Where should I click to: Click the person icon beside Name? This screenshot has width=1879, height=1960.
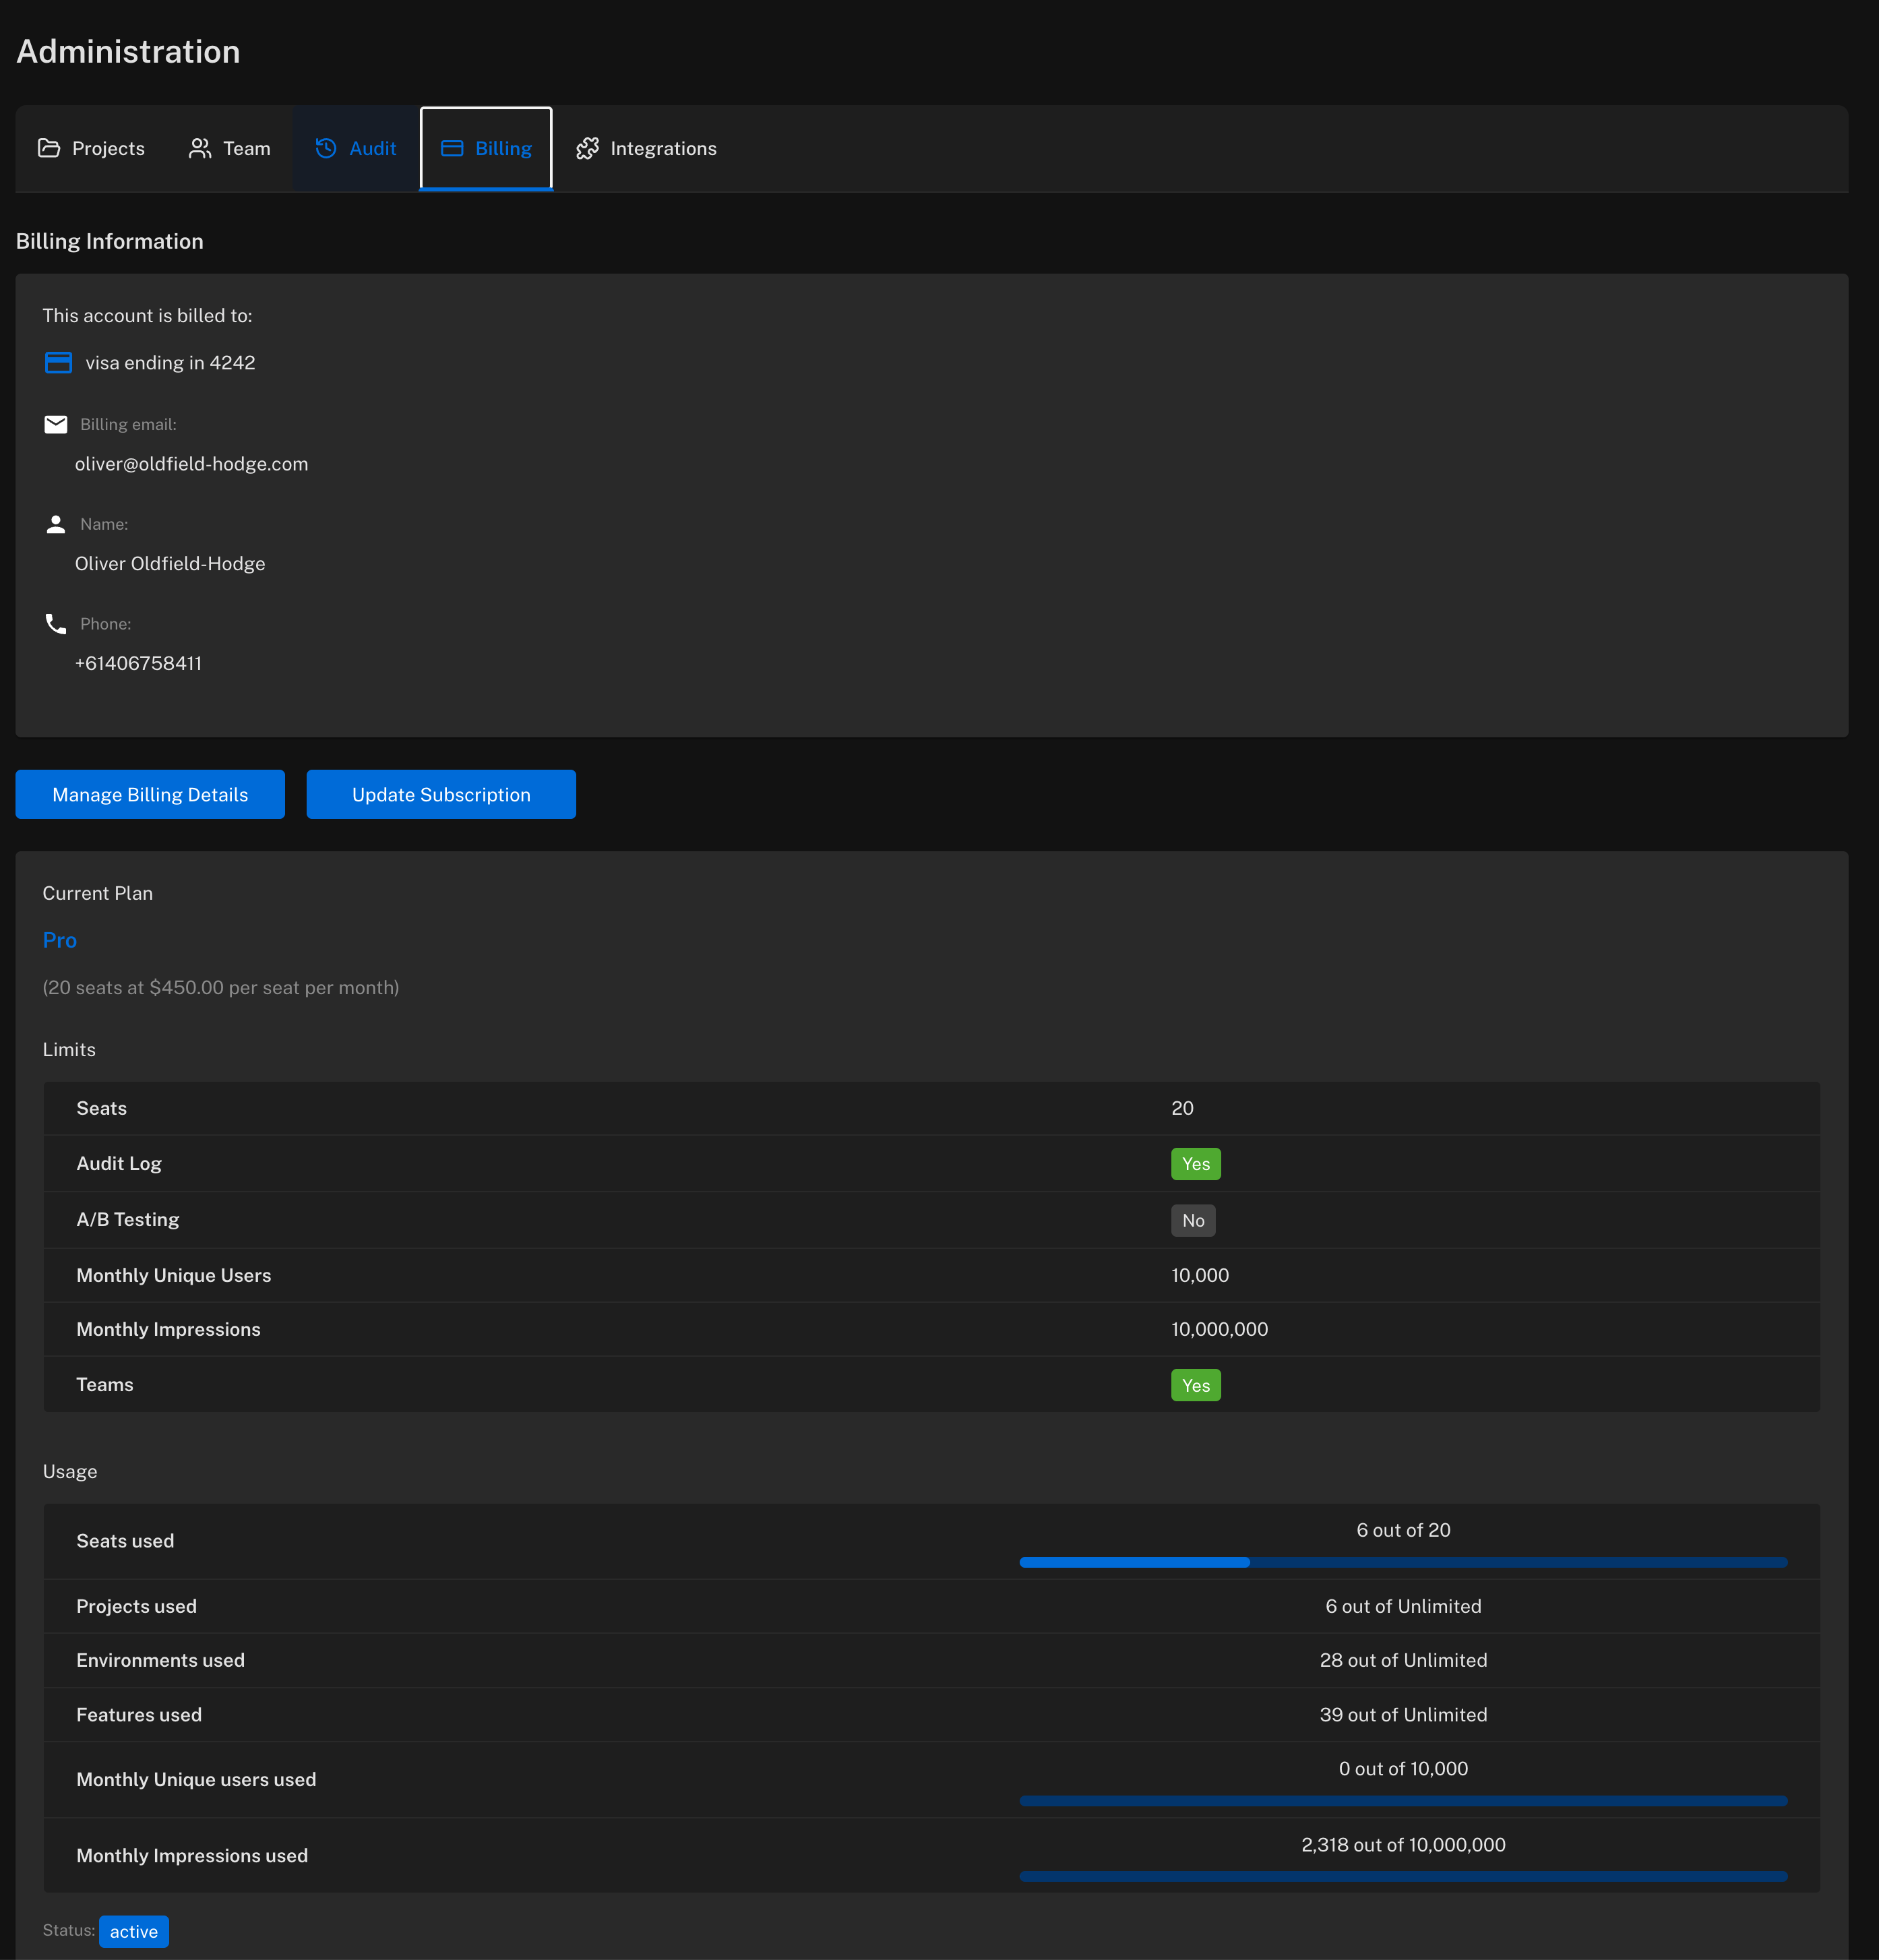[x=56, y=524]
